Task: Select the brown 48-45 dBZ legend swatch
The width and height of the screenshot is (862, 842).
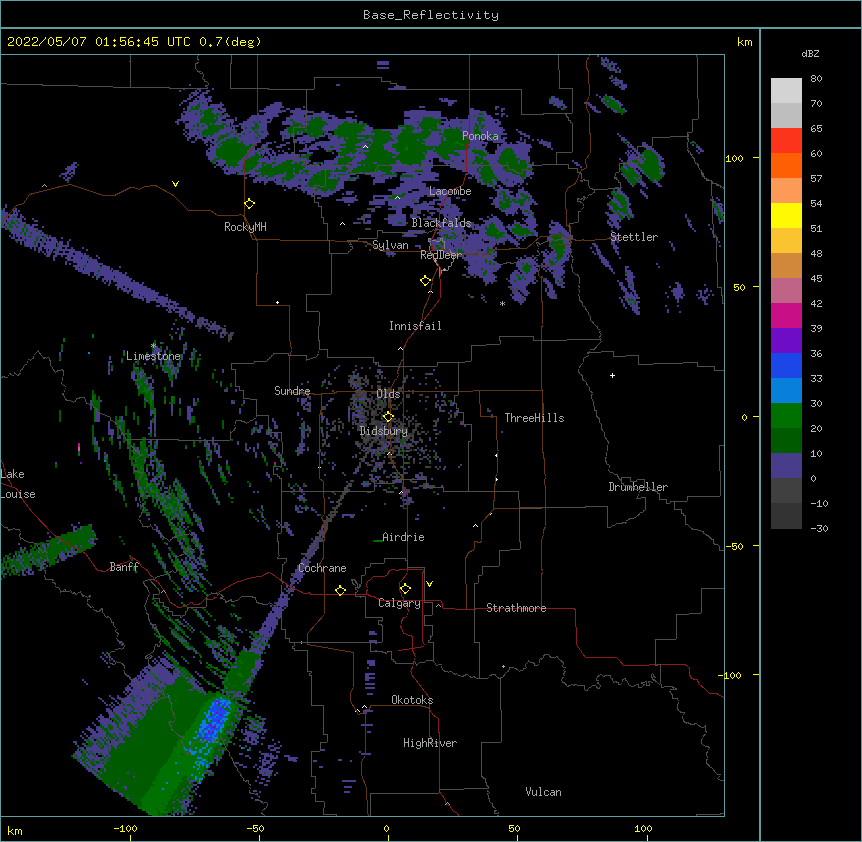Action: (786, 266)
